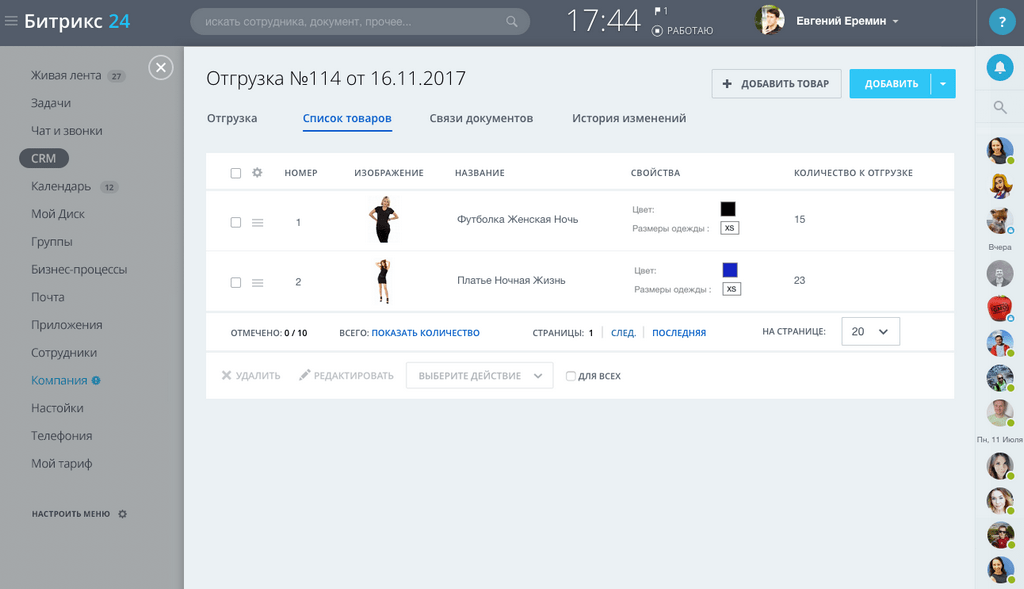Check the row for Платье Ночная Жизнь
This screenshot has width=1024, height=589.
[236, 283]
